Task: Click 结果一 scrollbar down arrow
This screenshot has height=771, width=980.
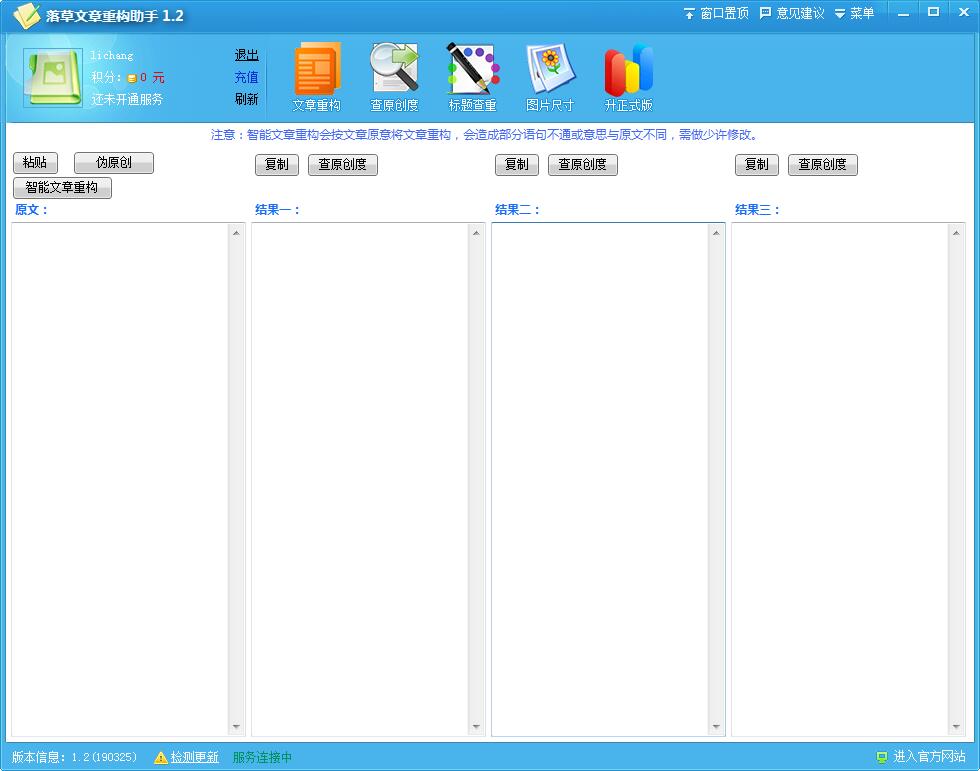Action: 476,727
